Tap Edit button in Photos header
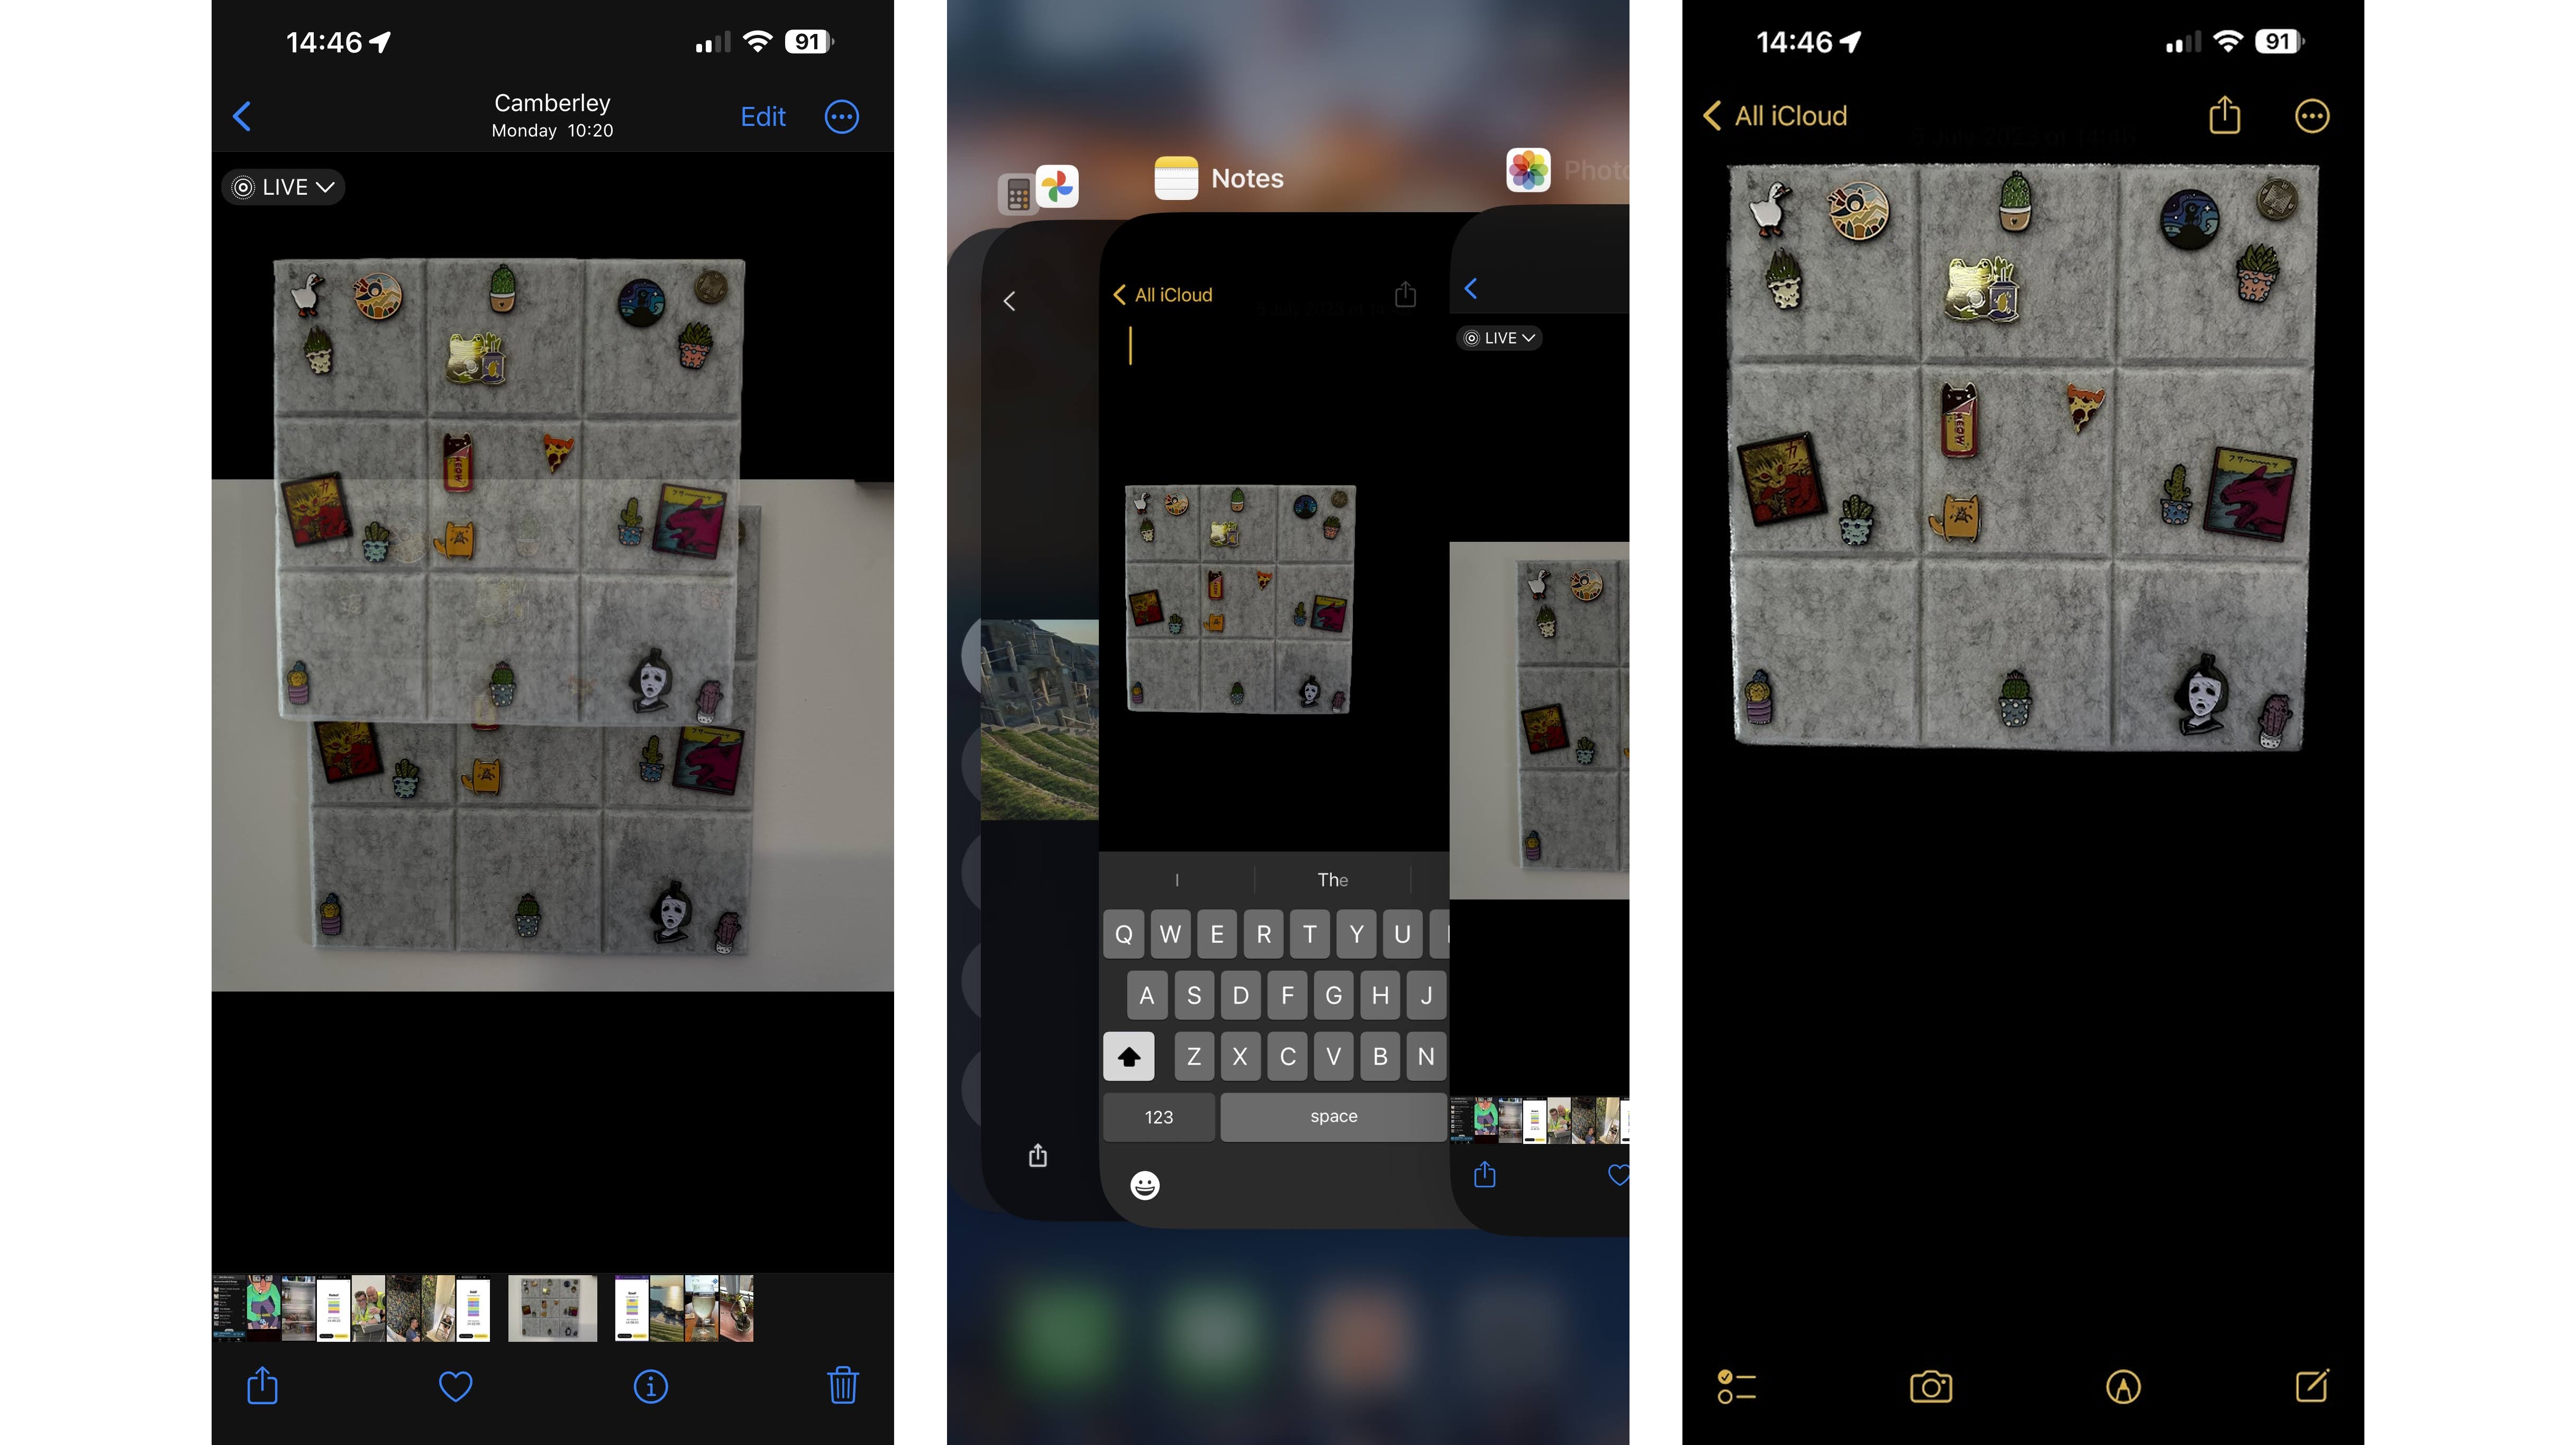The width and height of the screenshot is (2576, 1445). click(x=764, y=115)
